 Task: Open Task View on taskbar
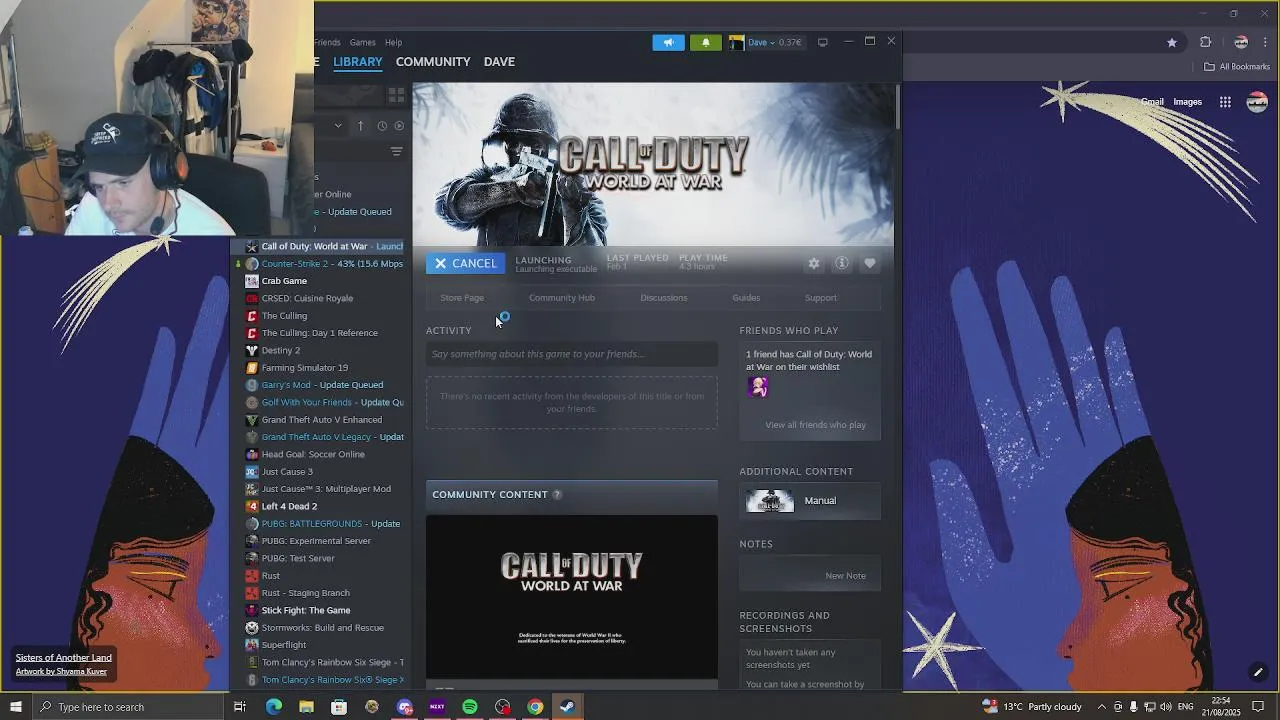coord(240,707)
